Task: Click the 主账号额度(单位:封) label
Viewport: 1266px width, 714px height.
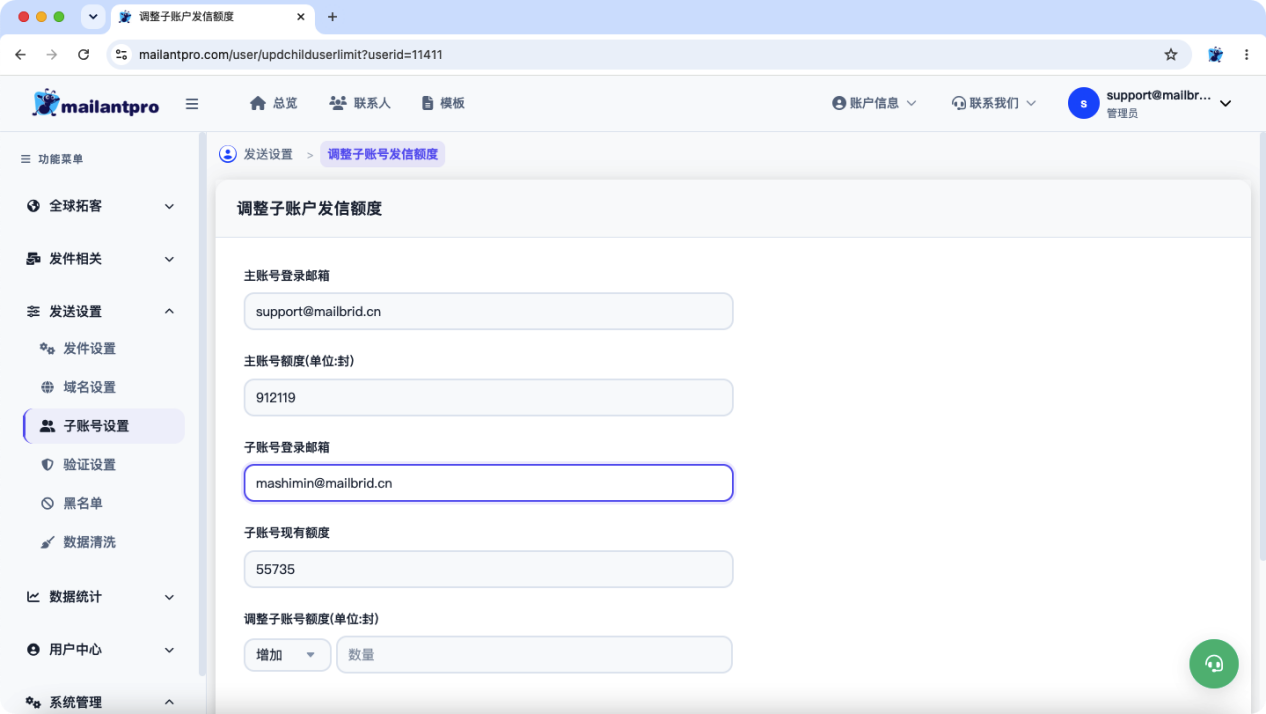Action: 299,361
